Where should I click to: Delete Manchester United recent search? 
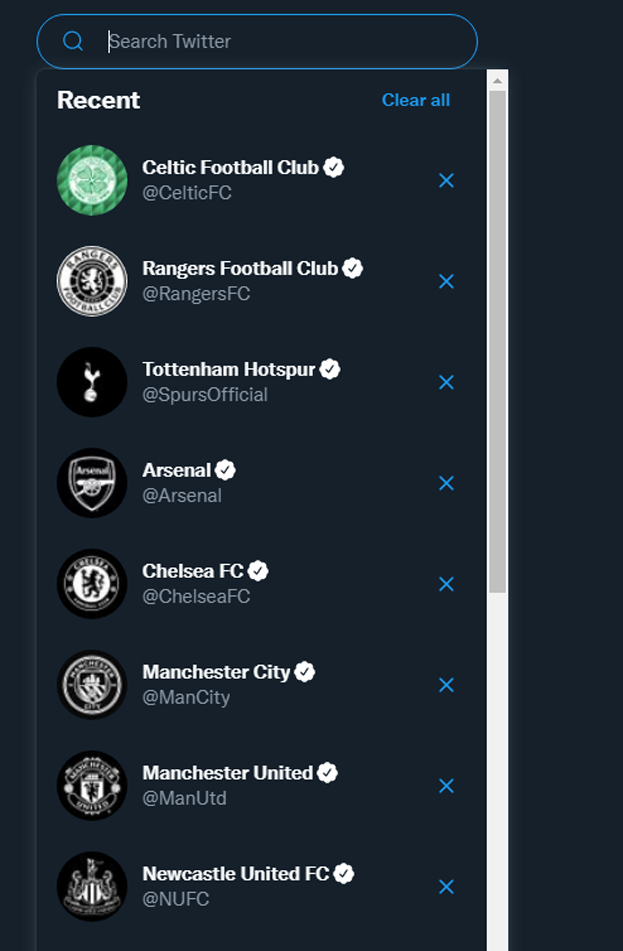(x=446, y=786)
